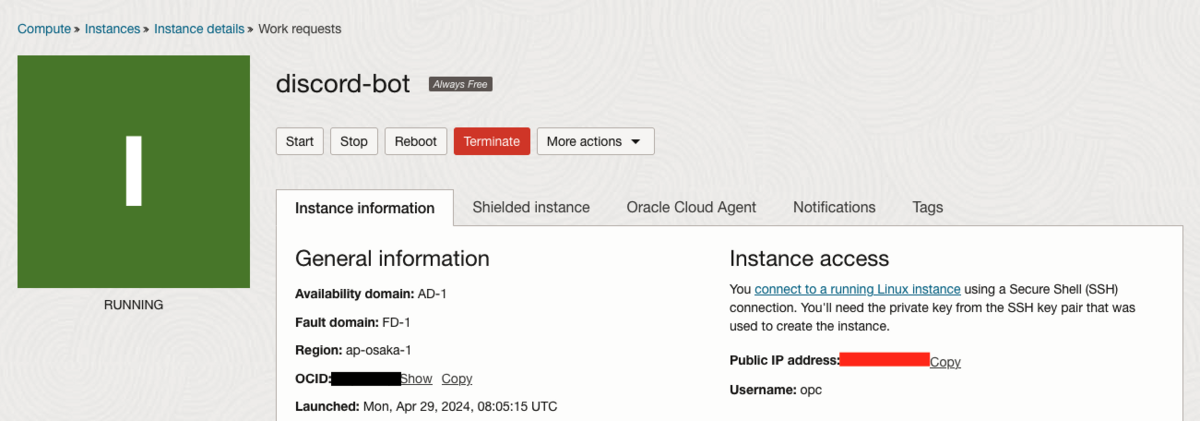Viewport: 1200px width, 421px height.
Task: Click the green instance status icon
Action: click(133, 171)
